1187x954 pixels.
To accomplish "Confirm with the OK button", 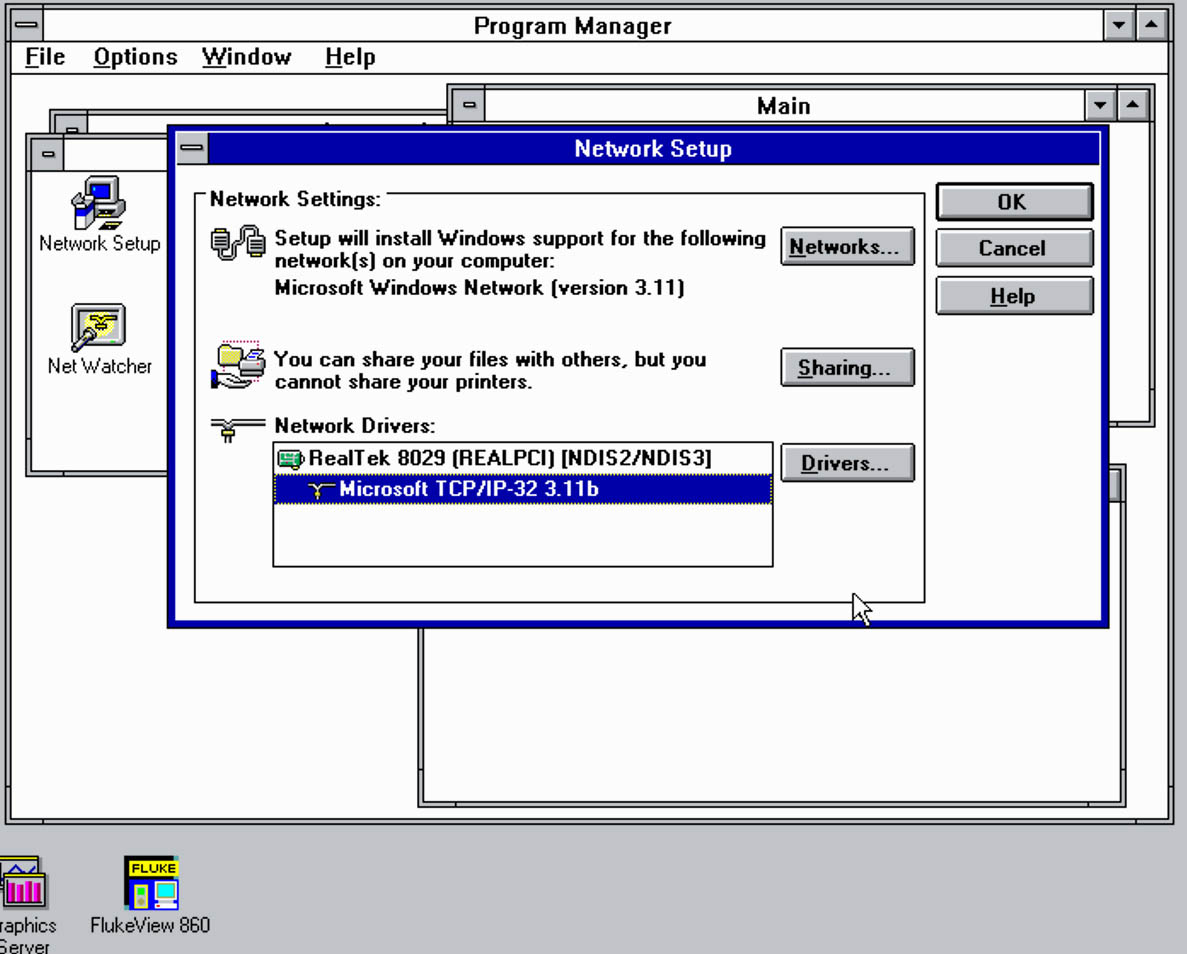I will (1014, 202).
